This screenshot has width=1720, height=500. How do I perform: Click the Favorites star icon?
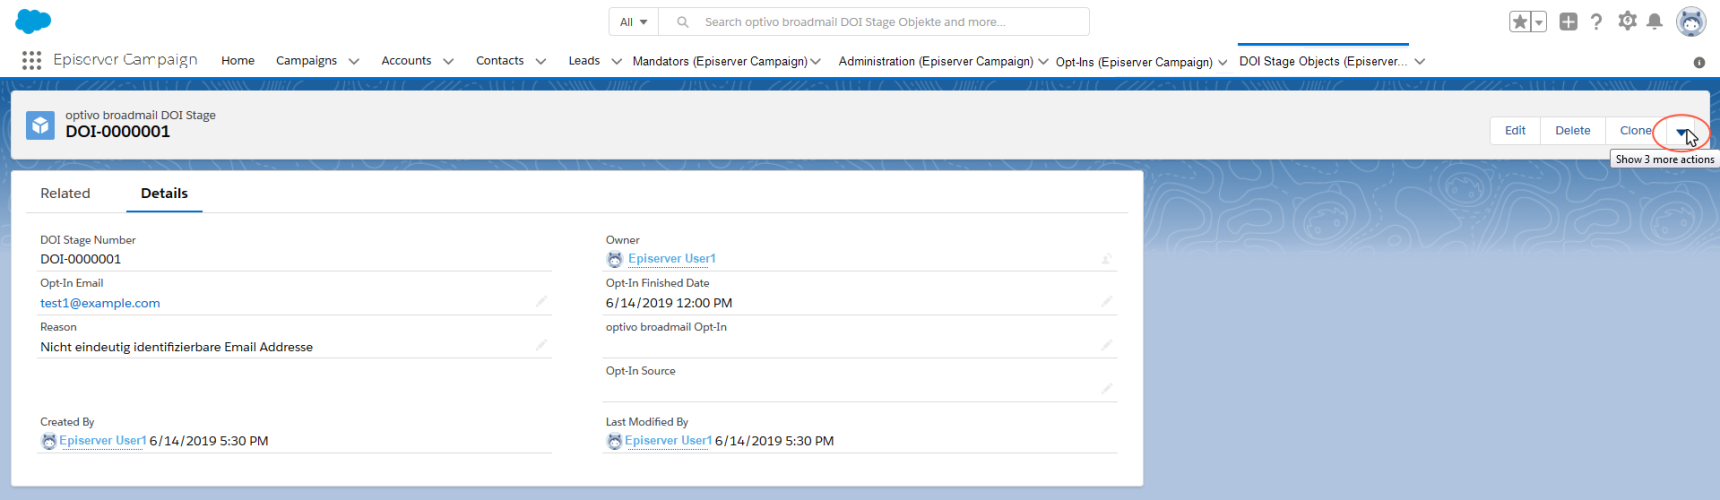[1519, 22]
